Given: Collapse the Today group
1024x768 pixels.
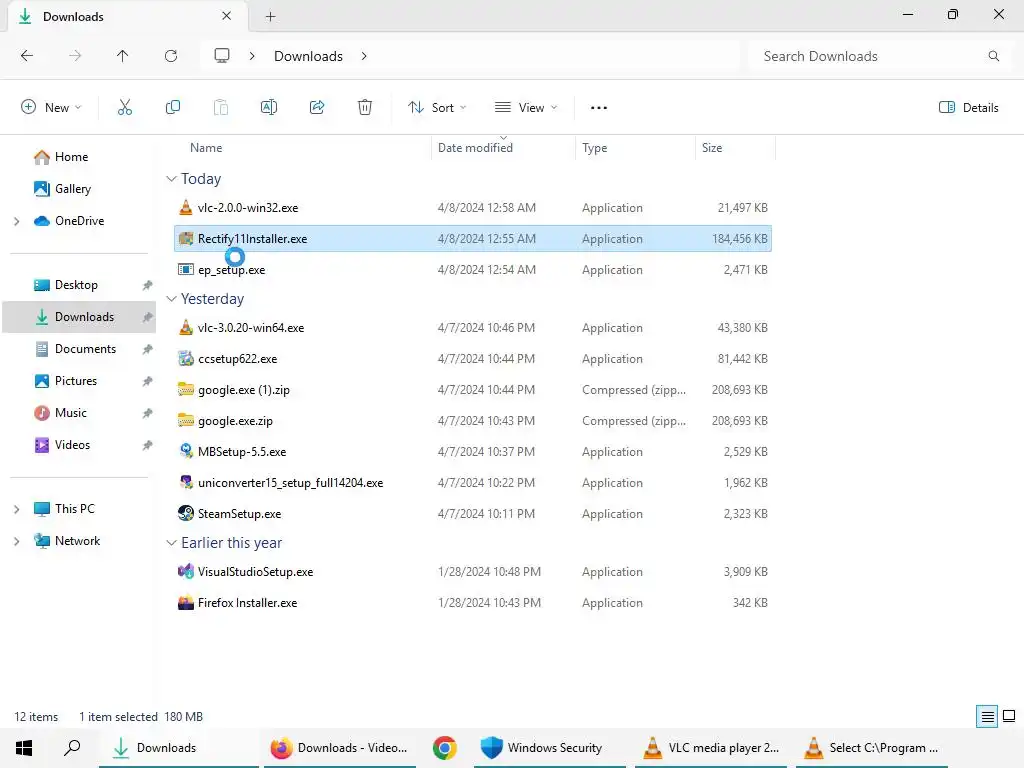Looking at the screenshot, I should [x=171, y=179].
